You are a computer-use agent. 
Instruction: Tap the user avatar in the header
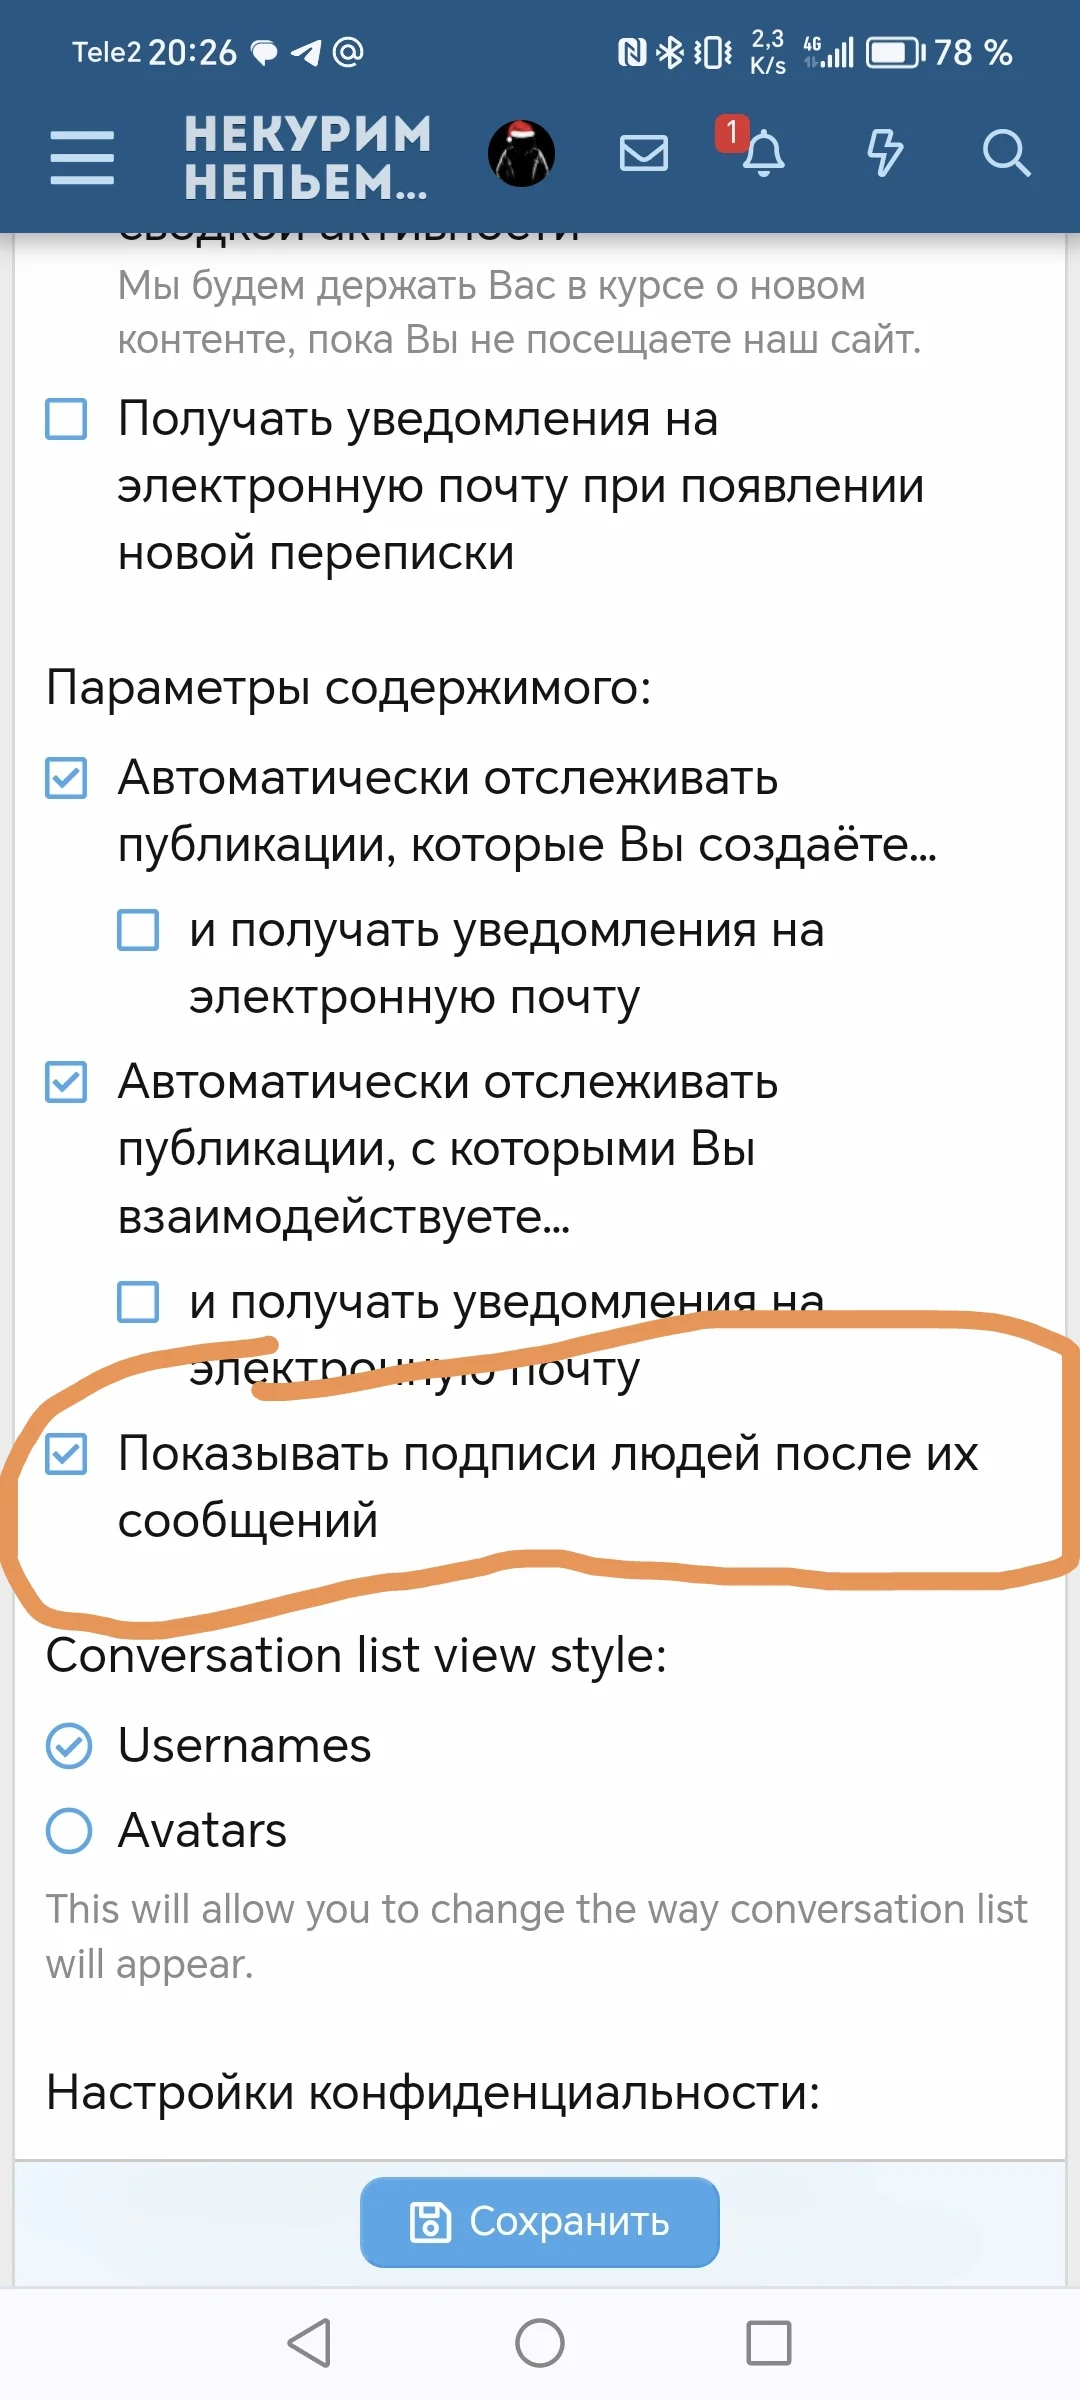[x=520, y=155]
